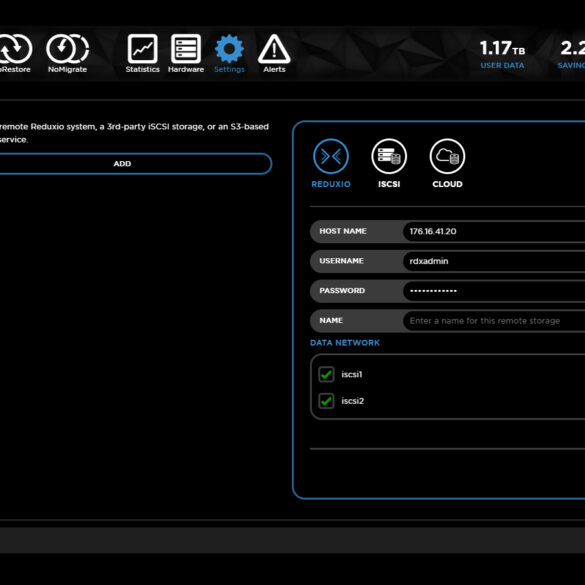585x585 pixels.
Task: Click the USERNAME label
Action: point(341,261)
